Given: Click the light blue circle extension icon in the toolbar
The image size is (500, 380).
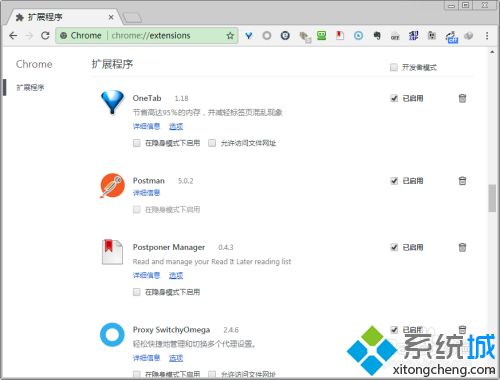Looking at the screenshot, I should point(358,35).
